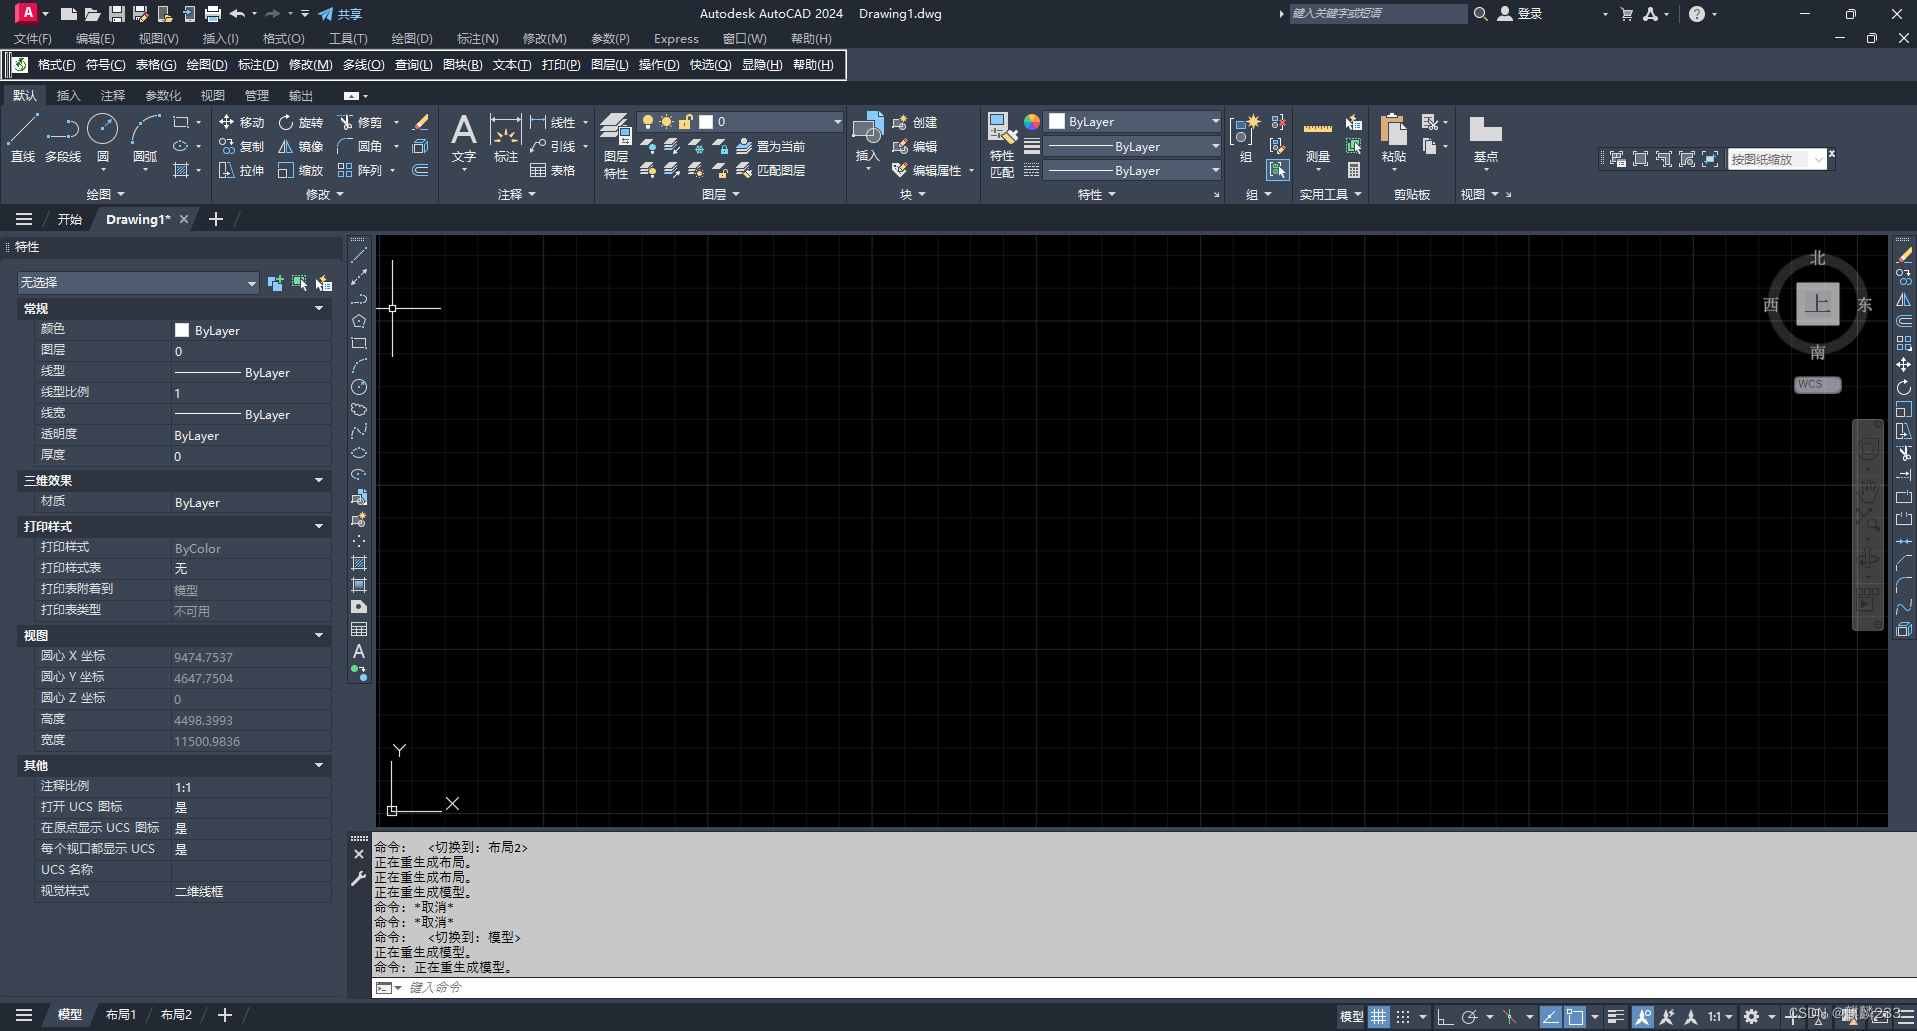Open the ByLayer object color dropdown
The height and width of the screenshot is (1031, 1917).
point(1133,122)
